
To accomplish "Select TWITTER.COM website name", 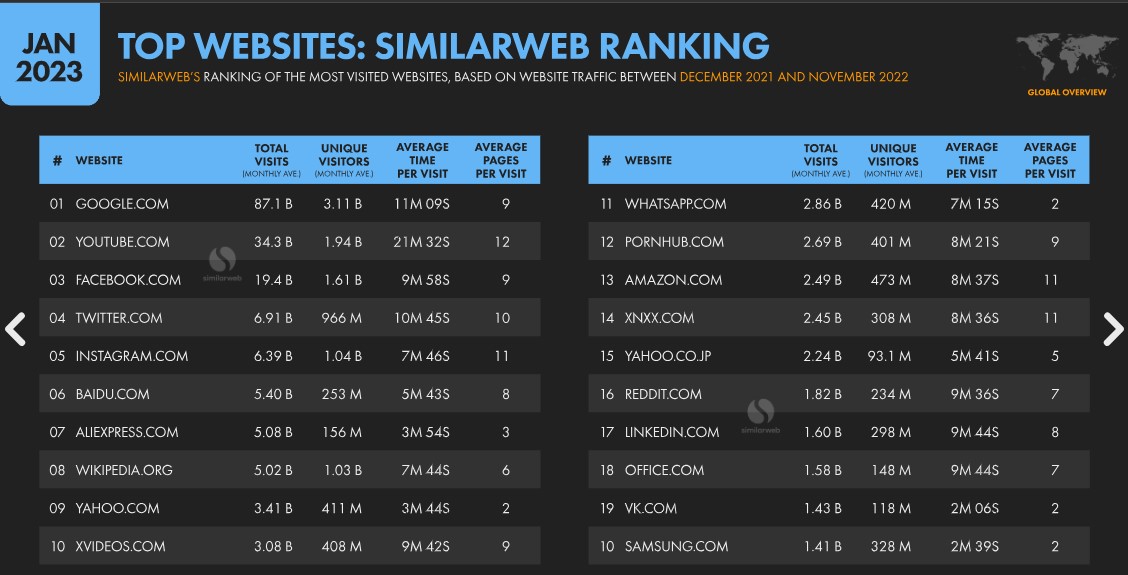I will pyautogui.click(x=119, y=318).
